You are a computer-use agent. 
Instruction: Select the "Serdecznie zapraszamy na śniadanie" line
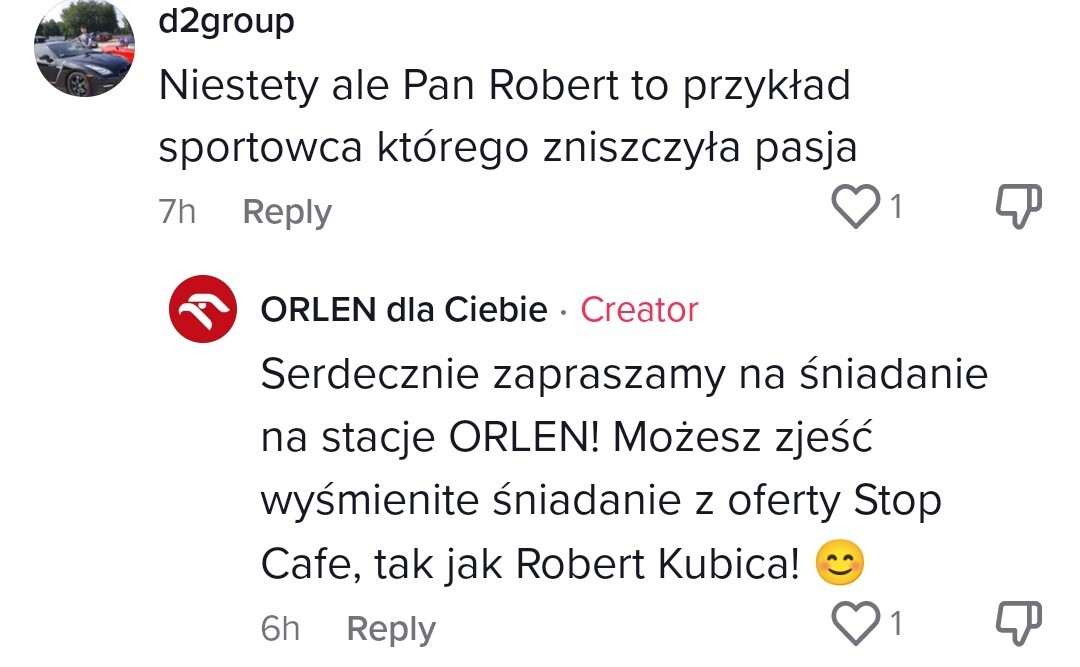pos(624,374)
